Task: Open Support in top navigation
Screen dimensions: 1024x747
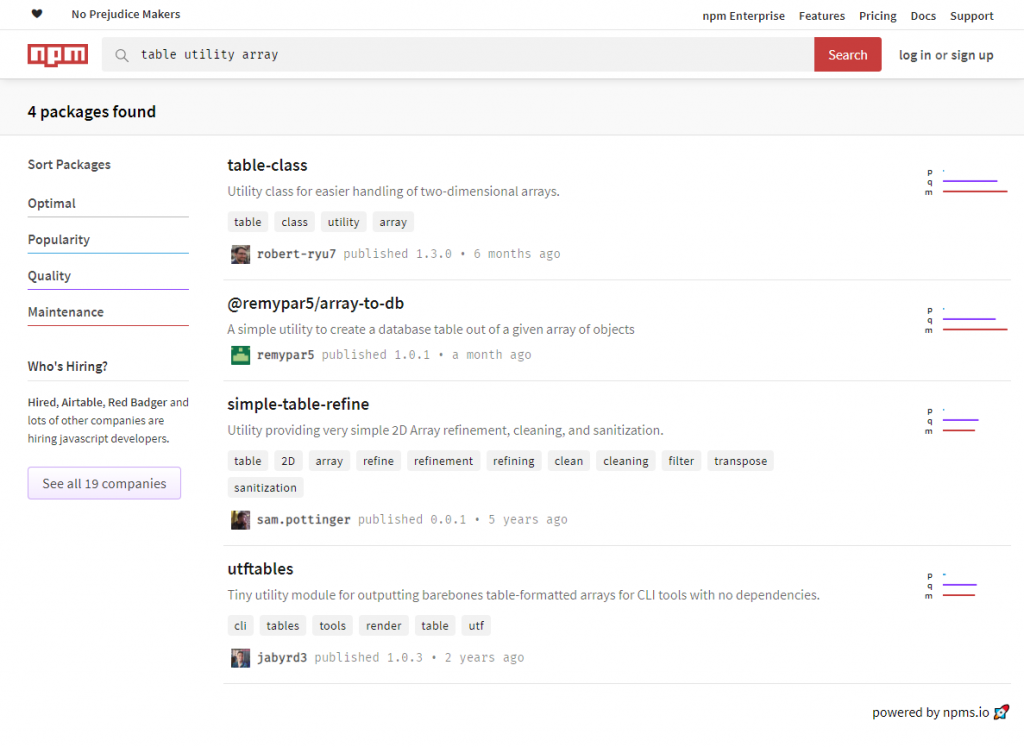Action: [x=971, y=16]
